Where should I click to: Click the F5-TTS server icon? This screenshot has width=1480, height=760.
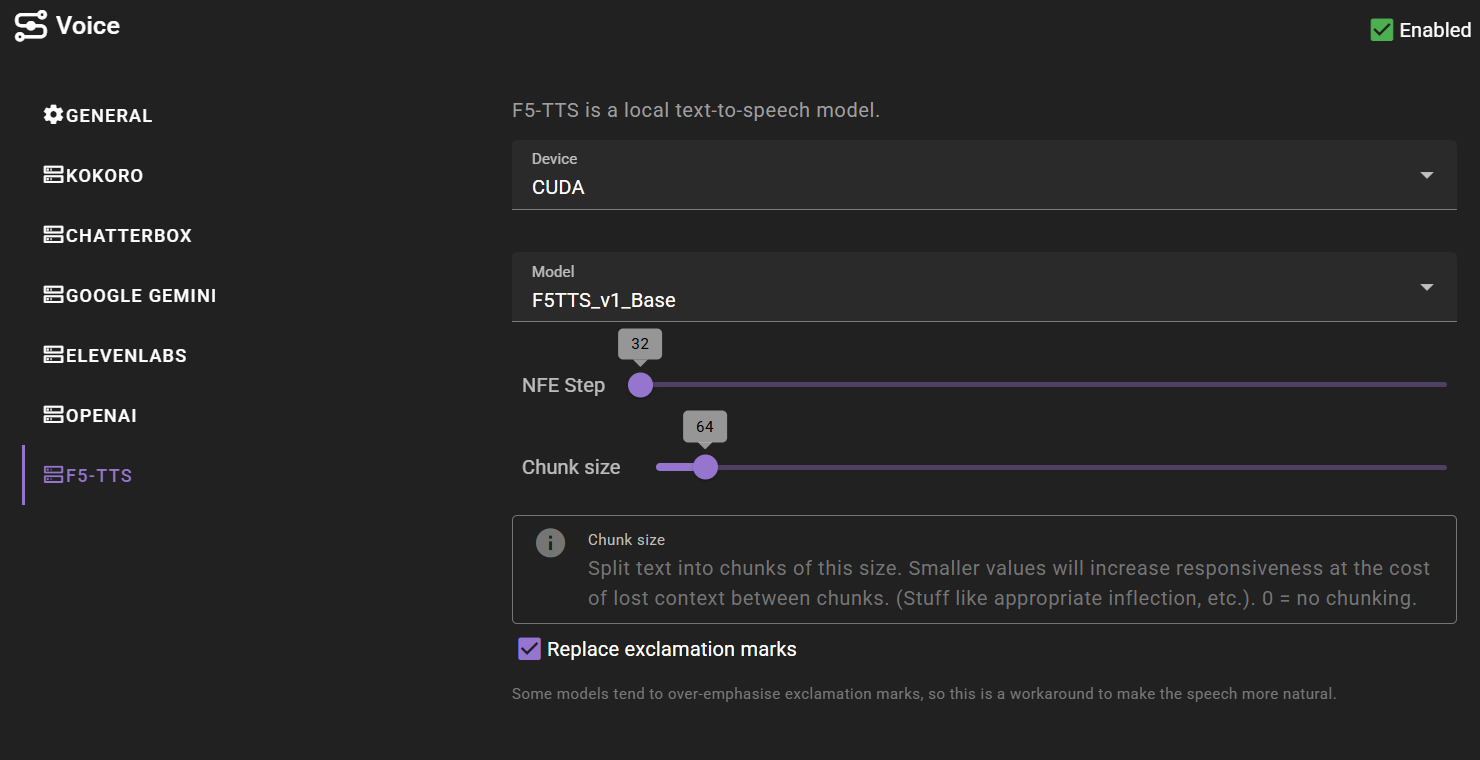coord(53,475)
